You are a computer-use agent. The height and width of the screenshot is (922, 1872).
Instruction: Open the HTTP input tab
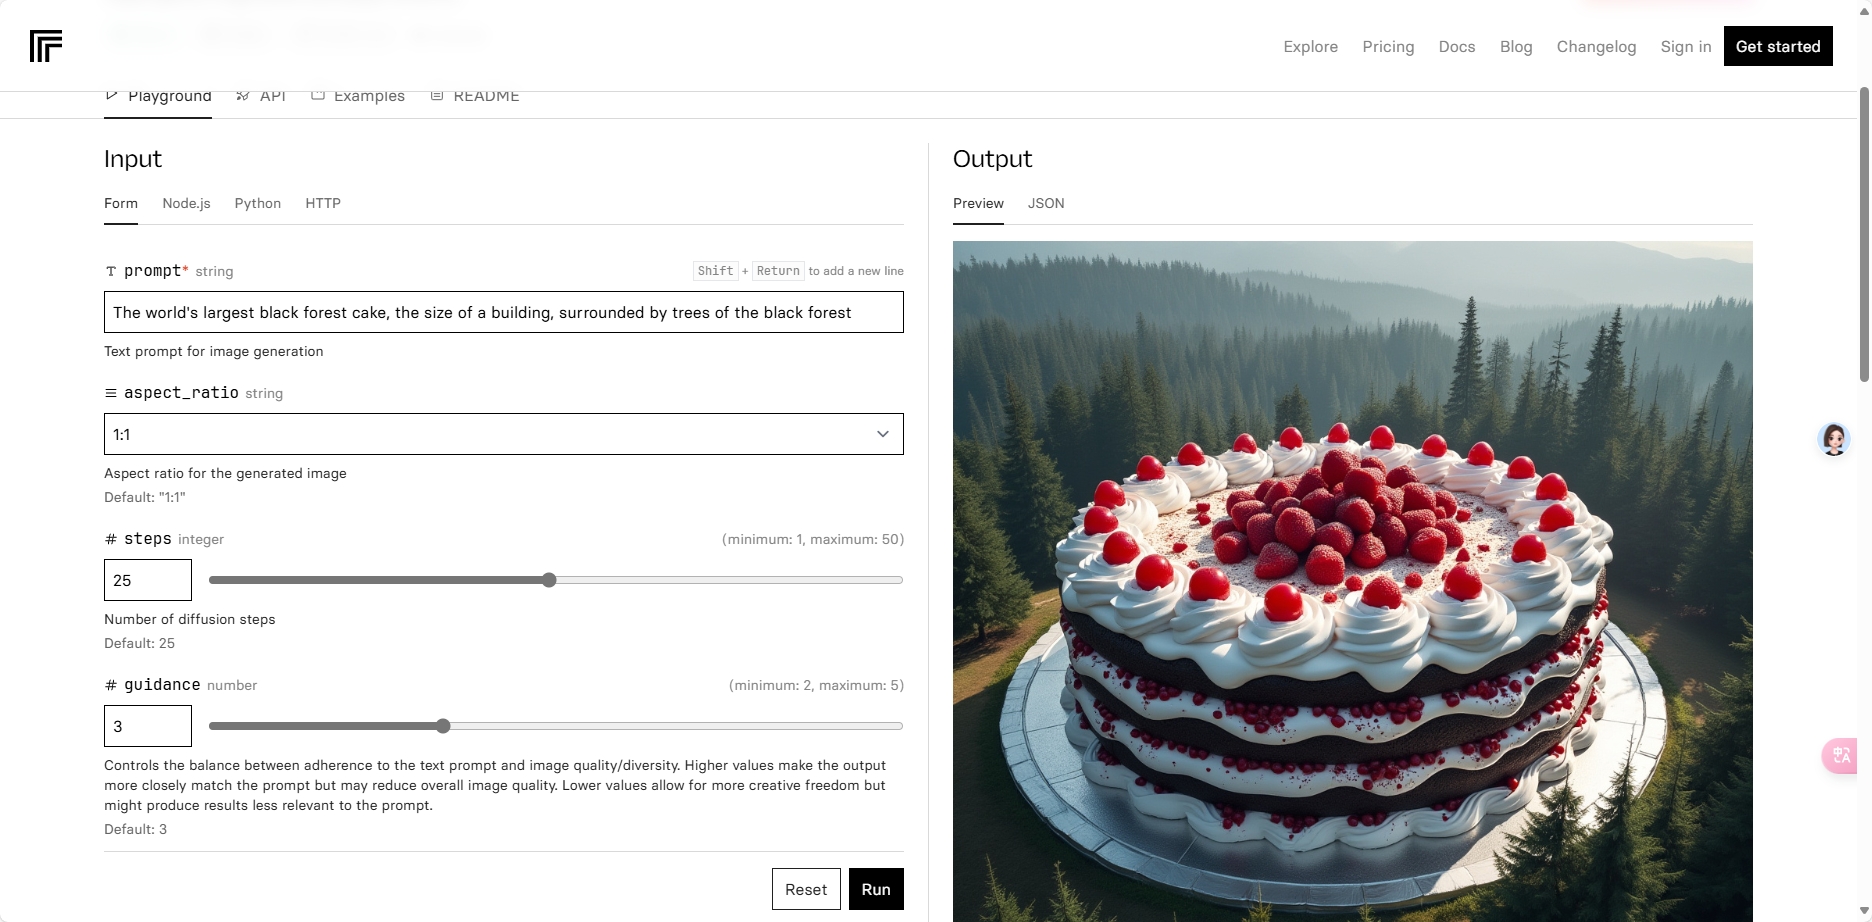tap(323, 203)
